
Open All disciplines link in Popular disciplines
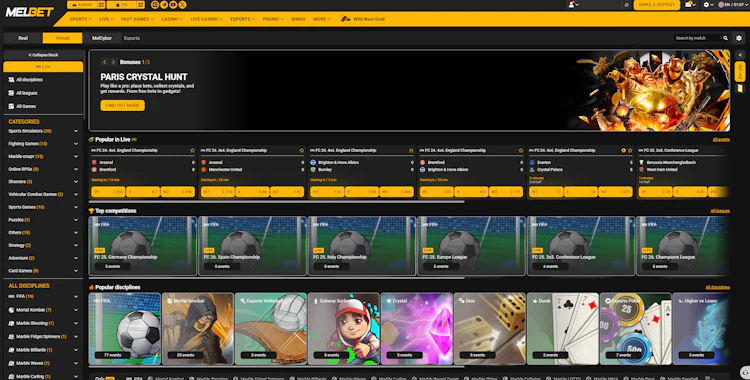point(717,288)
